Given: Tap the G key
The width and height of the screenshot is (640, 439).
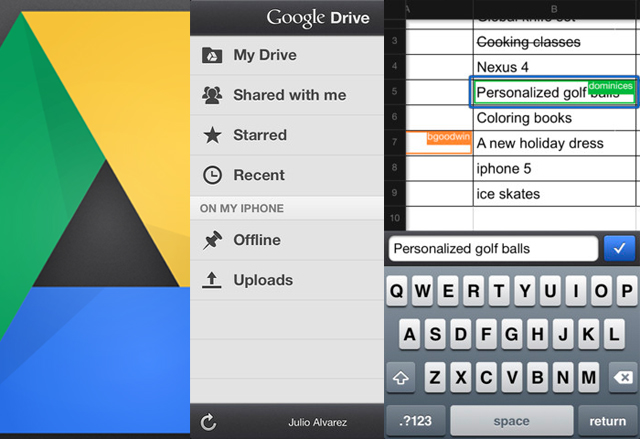Looking at the screenshot, I should click(x=511, y=334).
